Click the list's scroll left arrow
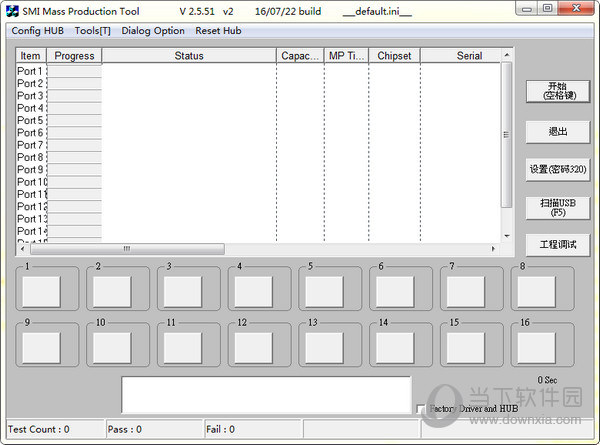 pyautogui.click(x=23, y=249)
